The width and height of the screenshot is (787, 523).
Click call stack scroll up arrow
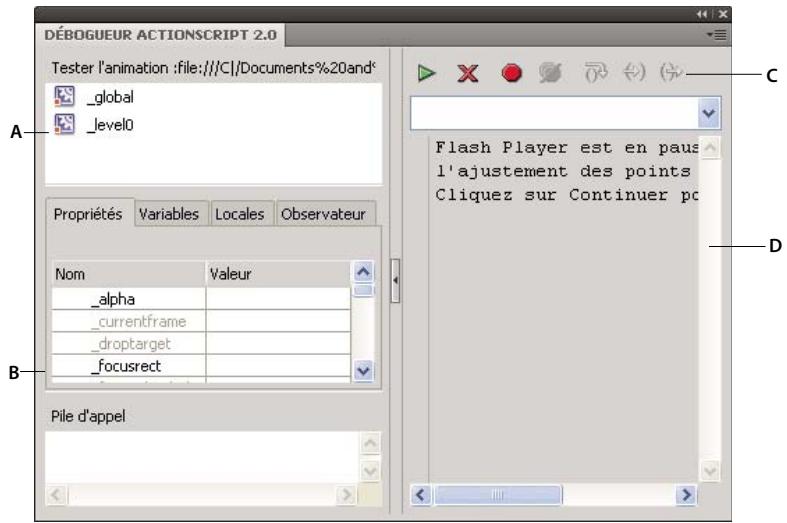coord(370,443)
